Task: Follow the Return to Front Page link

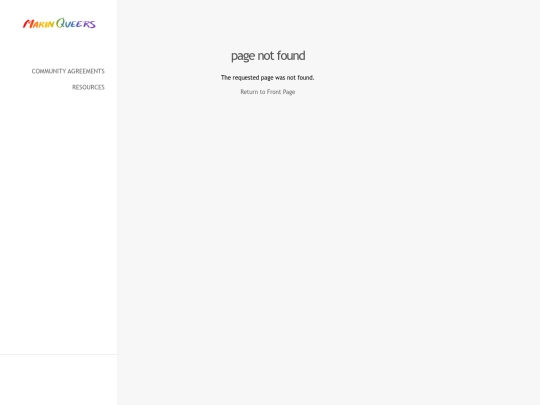Action: [268, 92]
